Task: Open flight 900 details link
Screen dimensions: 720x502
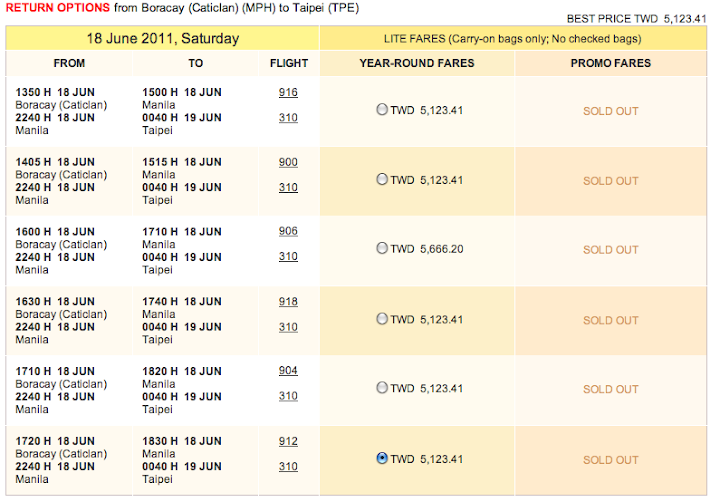Action: coord(288,162)
